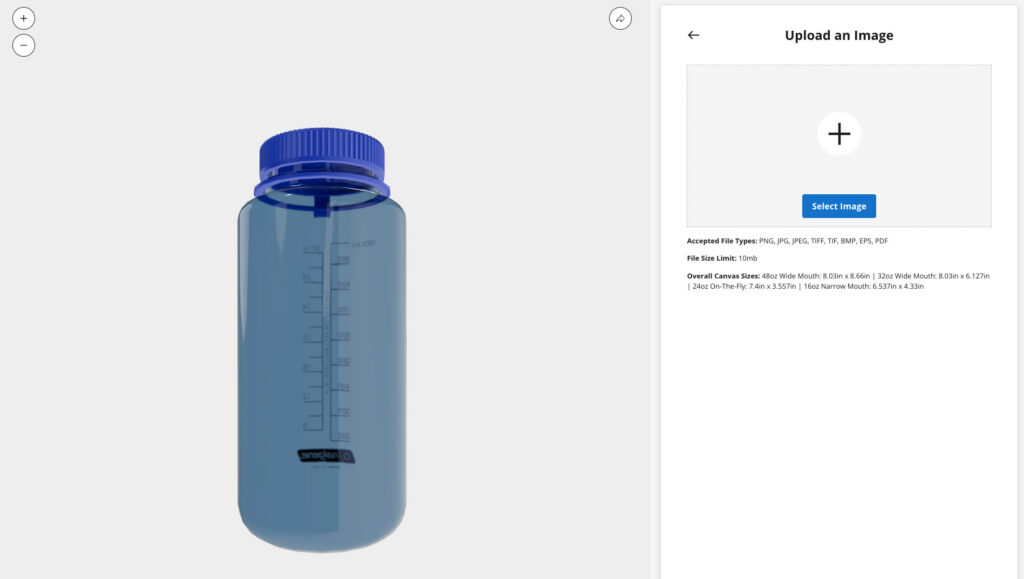Click the share arrow icon
Viewport: 1024px width, 579px height.
620,18
